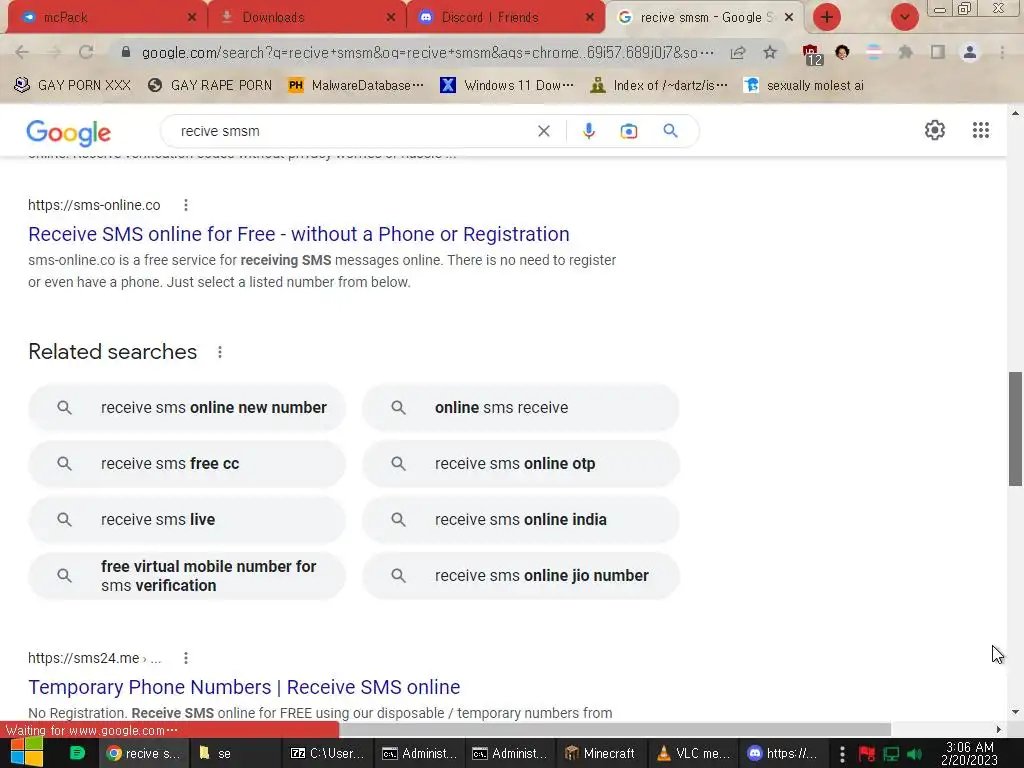Open Receive SMS online for Free result
The height and width of the screenshot is (768, 1024).
tap(298, 234)
